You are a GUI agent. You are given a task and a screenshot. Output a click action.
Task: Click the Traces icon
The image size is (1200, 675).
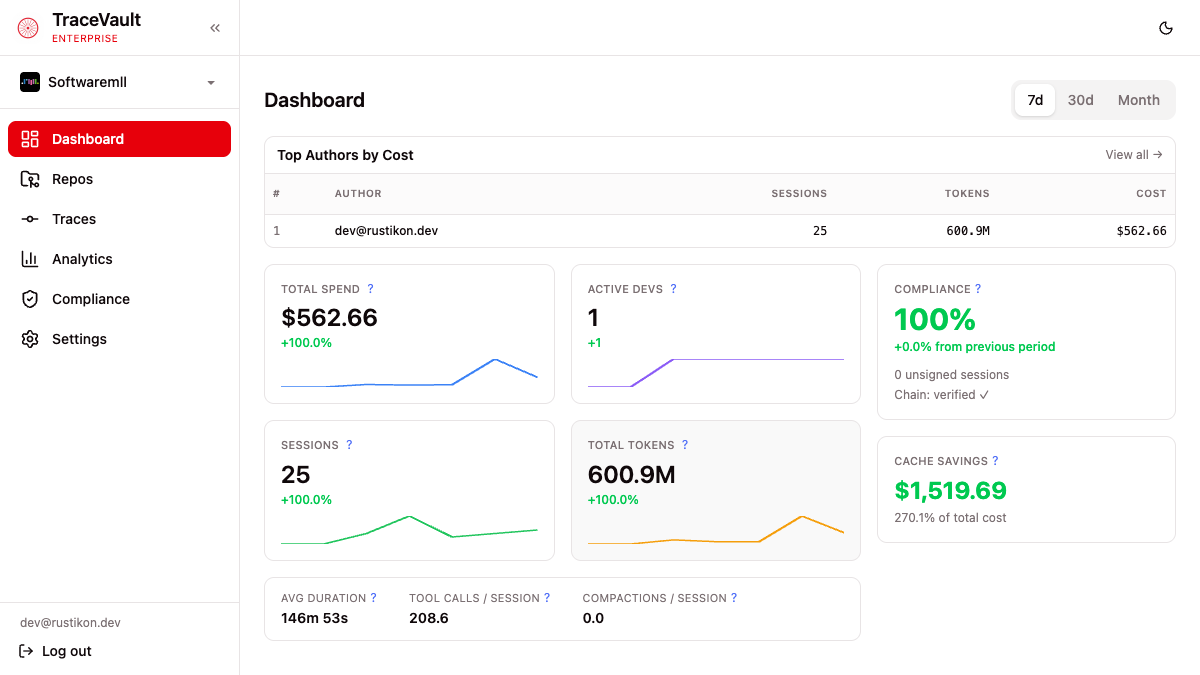(31, 218)
